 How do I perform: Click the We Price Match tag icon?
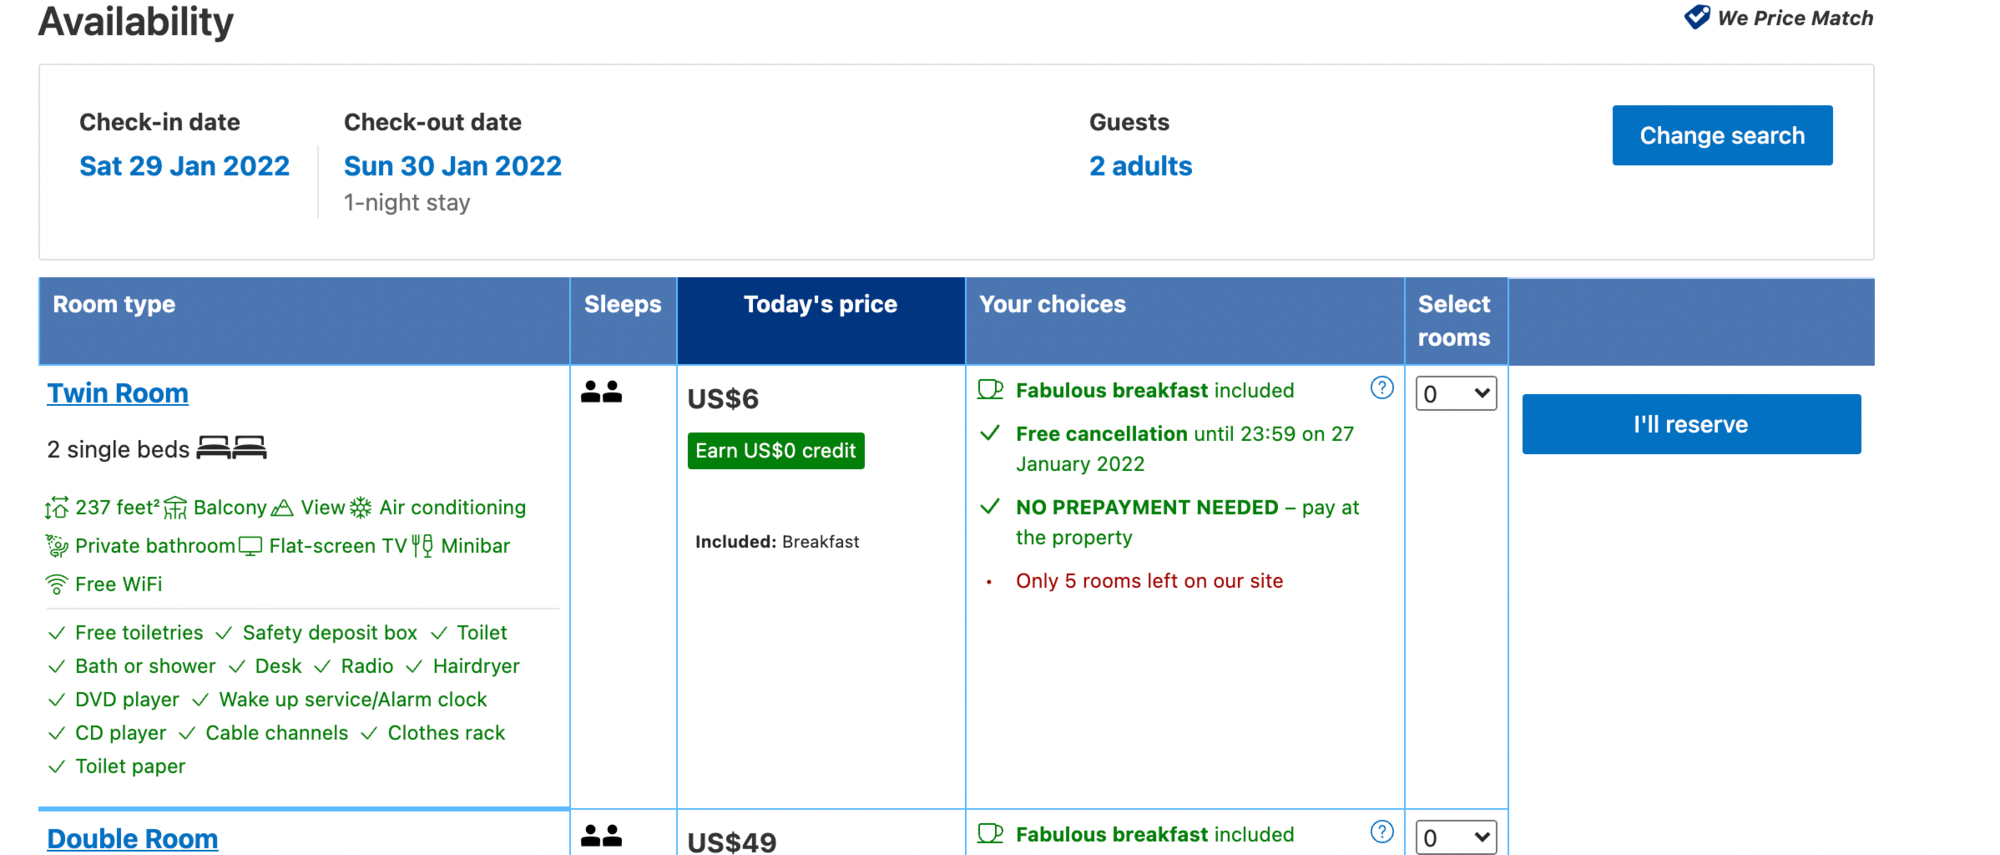(1696, 17)
